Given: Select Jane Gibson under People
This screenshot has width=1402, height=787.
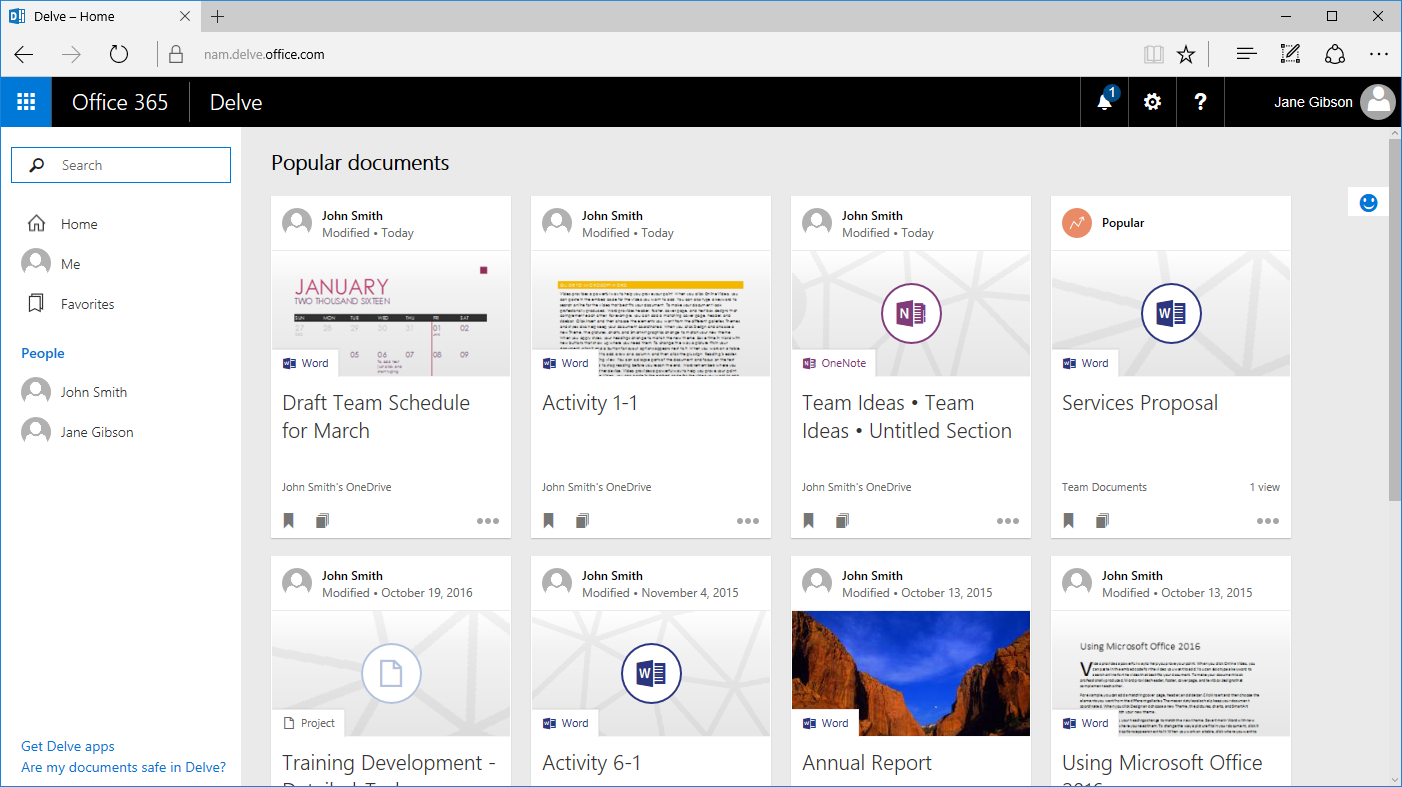Looking at the screenshot, I should pyautogui.click(x=78, y=432).
